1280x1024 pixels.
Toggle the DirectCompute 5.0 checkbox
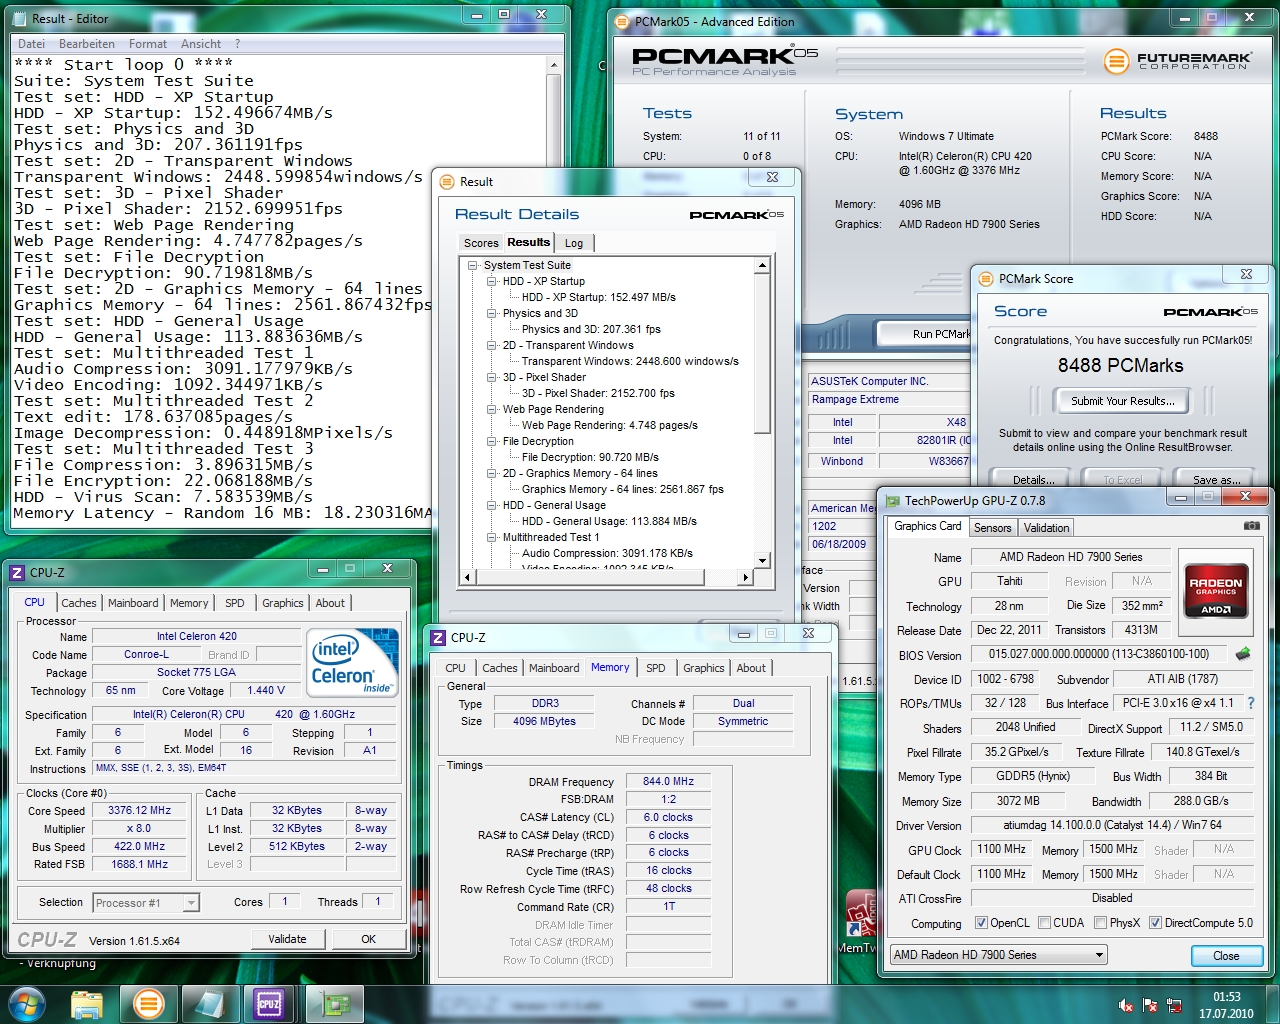(x=1155, y=923)
